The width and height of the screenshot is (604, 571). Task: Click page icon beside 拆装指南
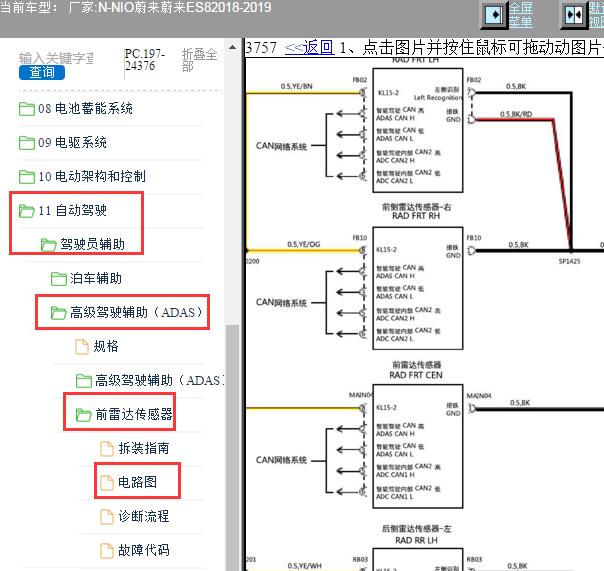(107, 448)
